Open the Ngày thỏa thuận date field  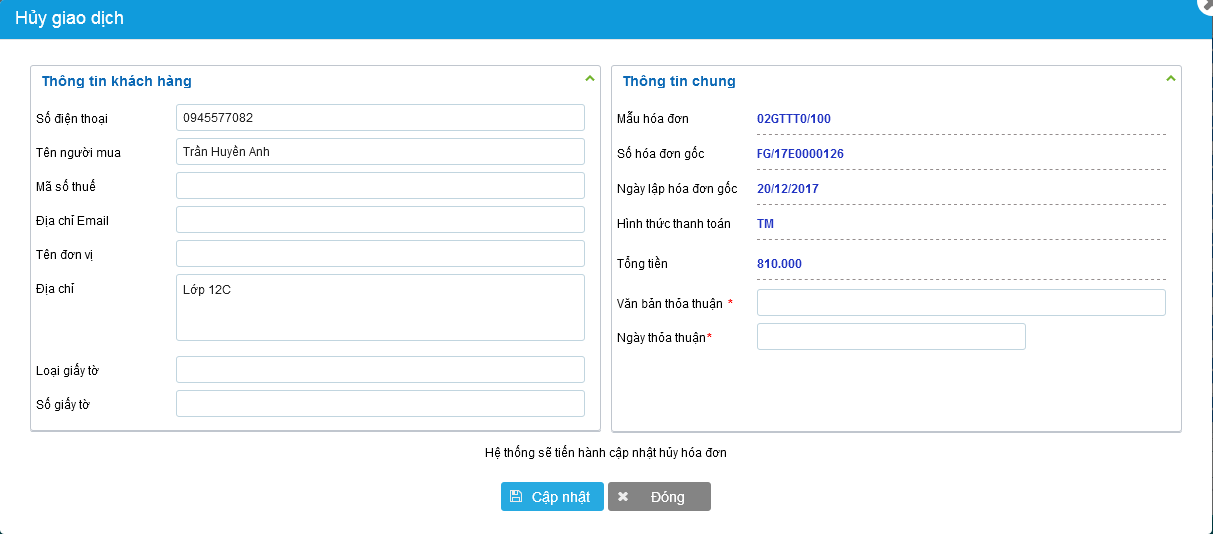891,337
